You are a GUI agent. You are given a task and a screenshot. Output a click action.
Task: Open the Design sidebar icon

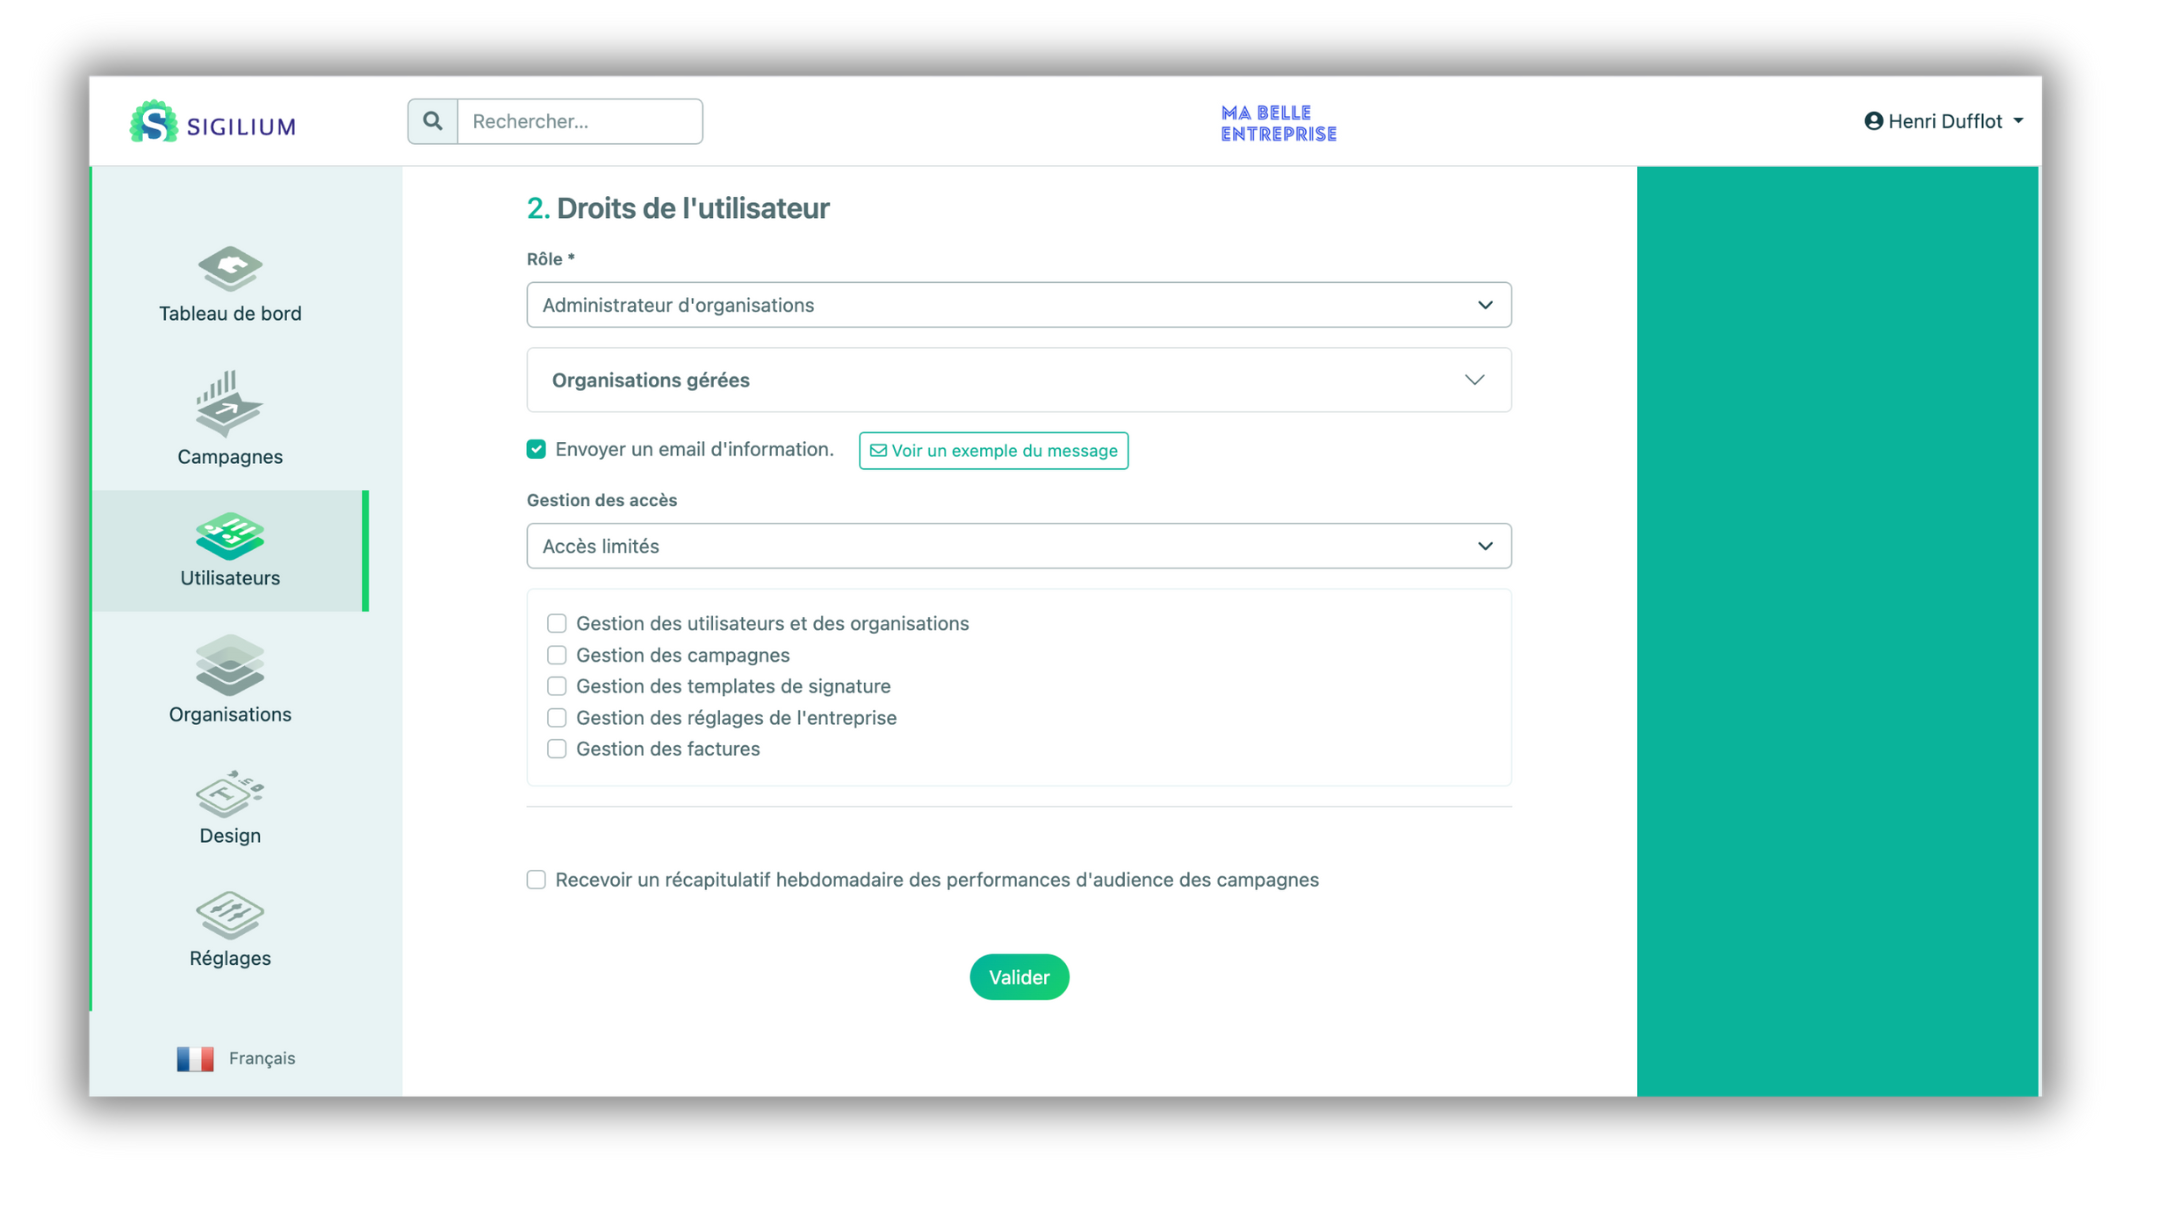click(230, 795)
